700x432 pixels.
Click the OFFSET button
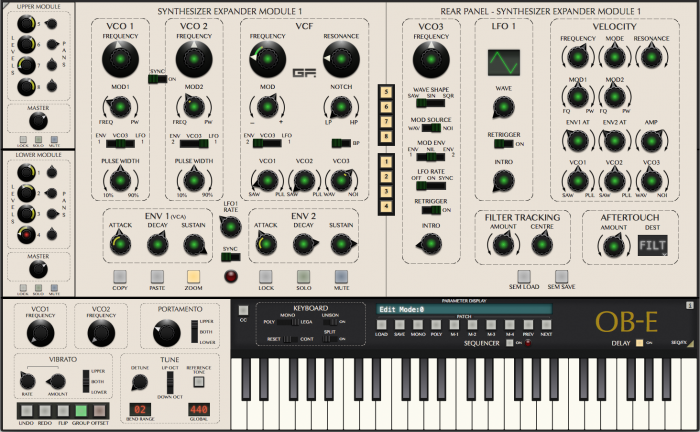pyautogui.click(x=99, y=411)
